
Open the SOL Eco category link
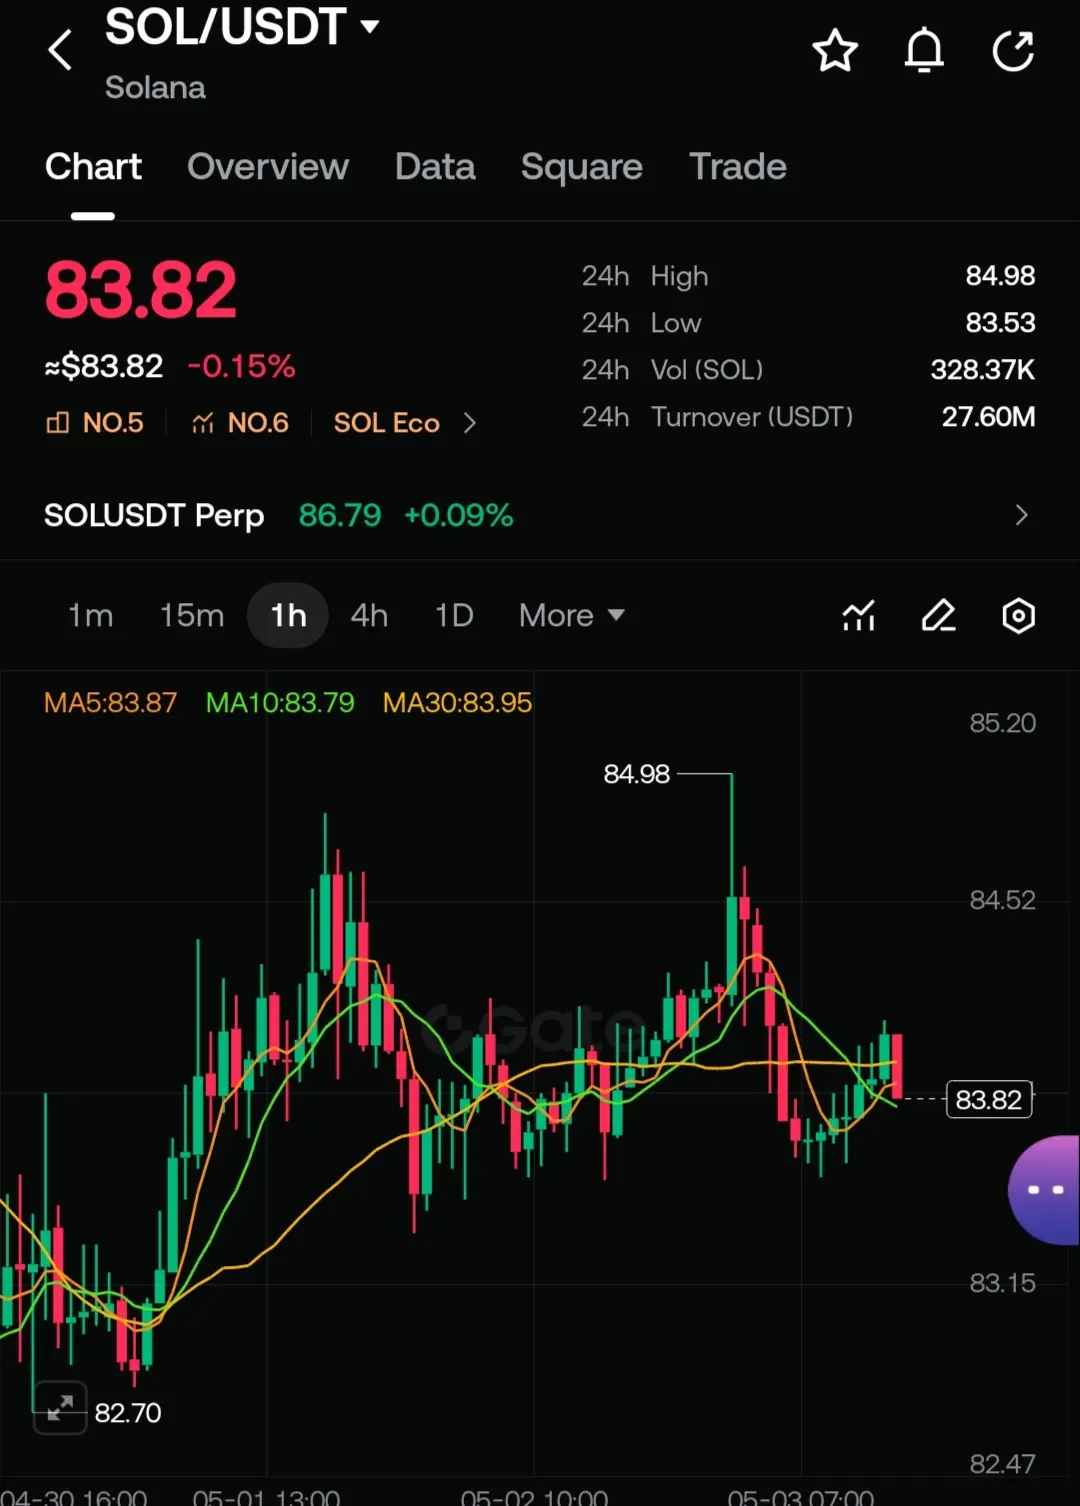point(387,423)
